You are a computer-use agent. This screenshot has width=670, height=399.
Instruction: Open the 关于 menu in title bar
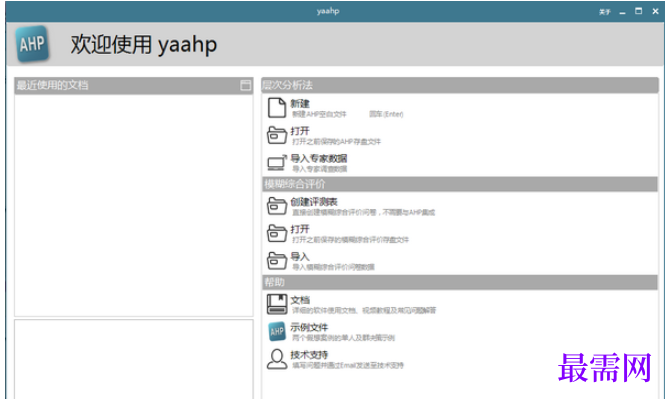tap(604, 12)
